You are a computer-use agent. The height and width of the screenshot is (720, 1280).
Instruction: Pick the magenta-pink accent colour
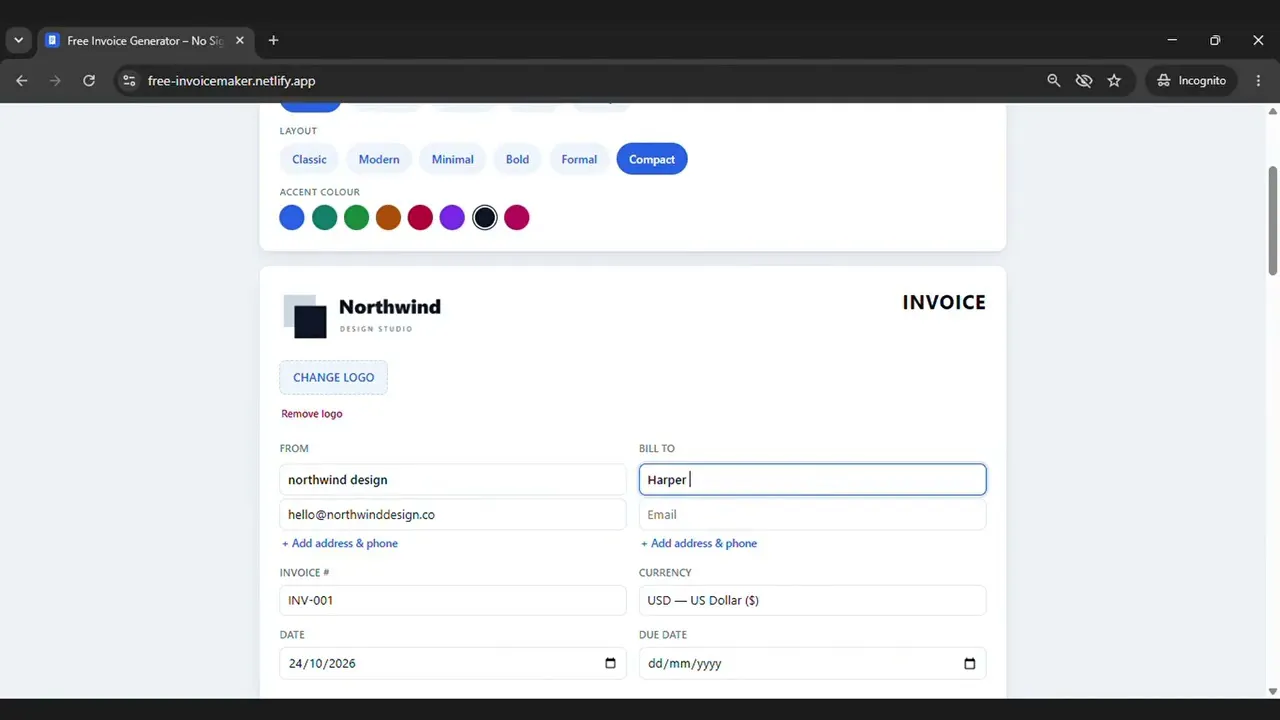point(516,217)
